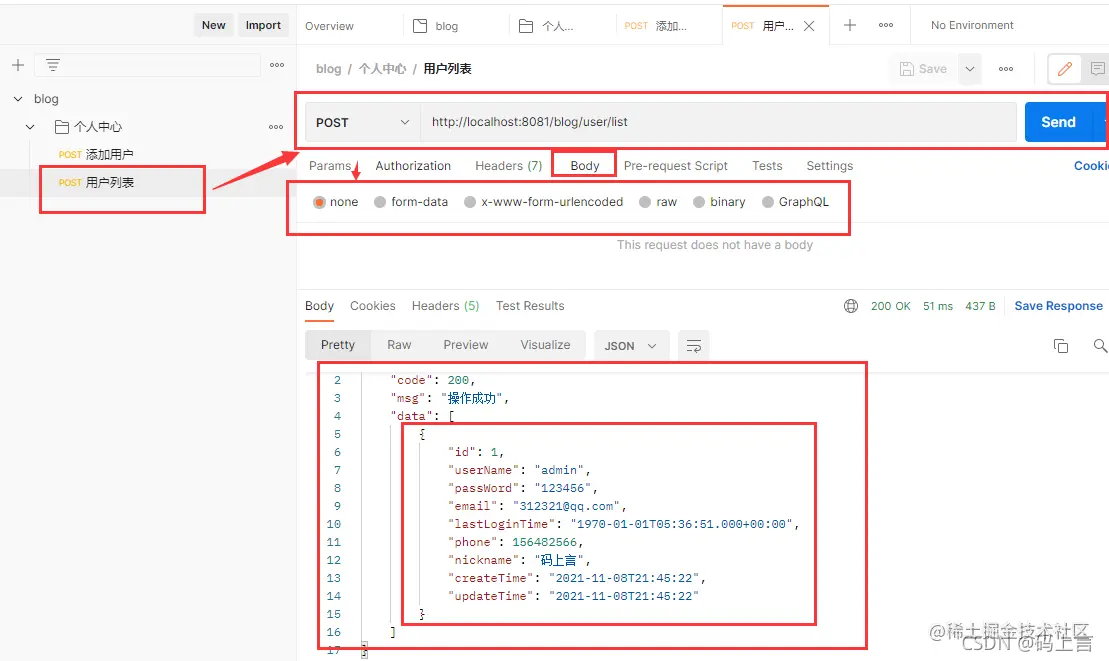Select the raw body radio option
Screen dimensions: 1109x661
645,202
